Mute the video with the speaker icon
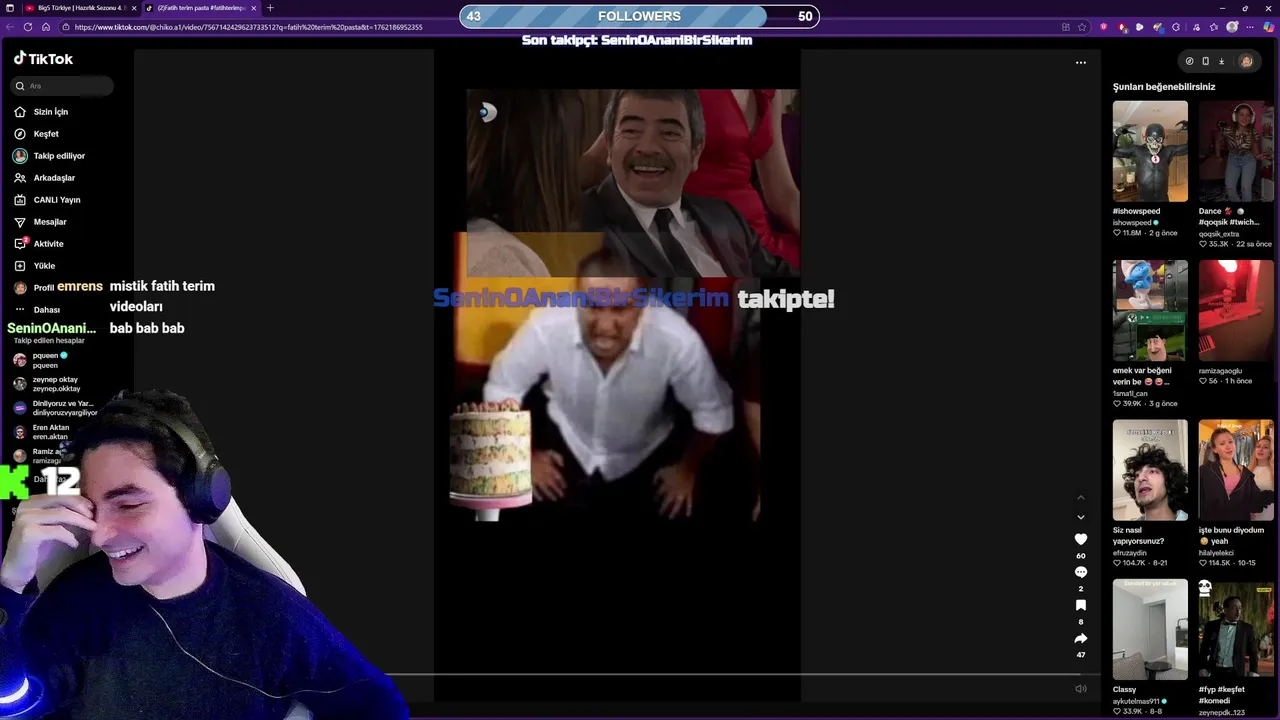This screenshot has height=720, width=1280. coord(1080,689)
